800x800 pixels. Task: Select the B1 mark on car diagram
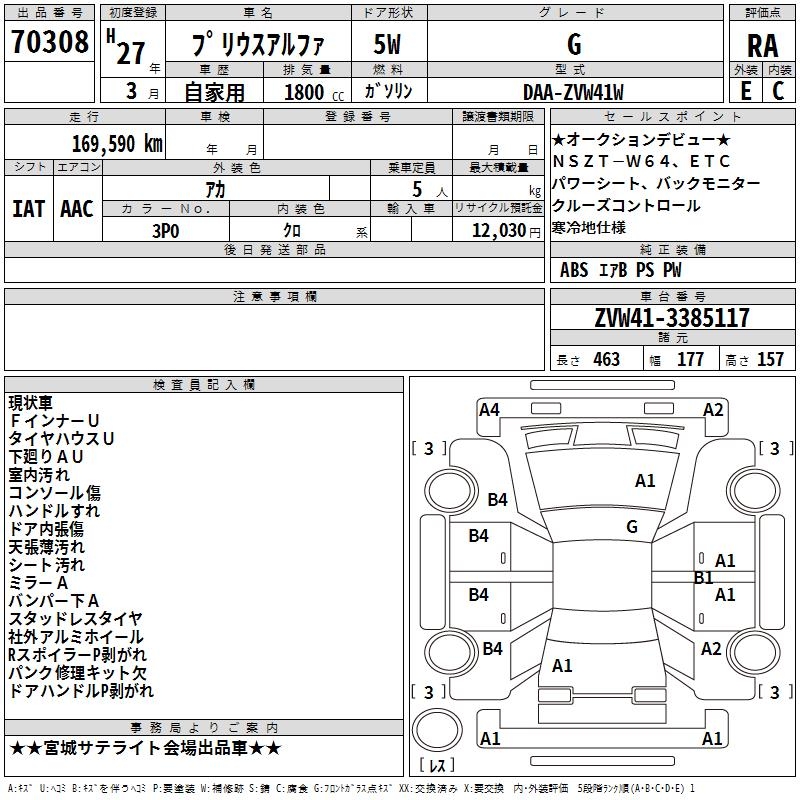(x=704, y=578)
